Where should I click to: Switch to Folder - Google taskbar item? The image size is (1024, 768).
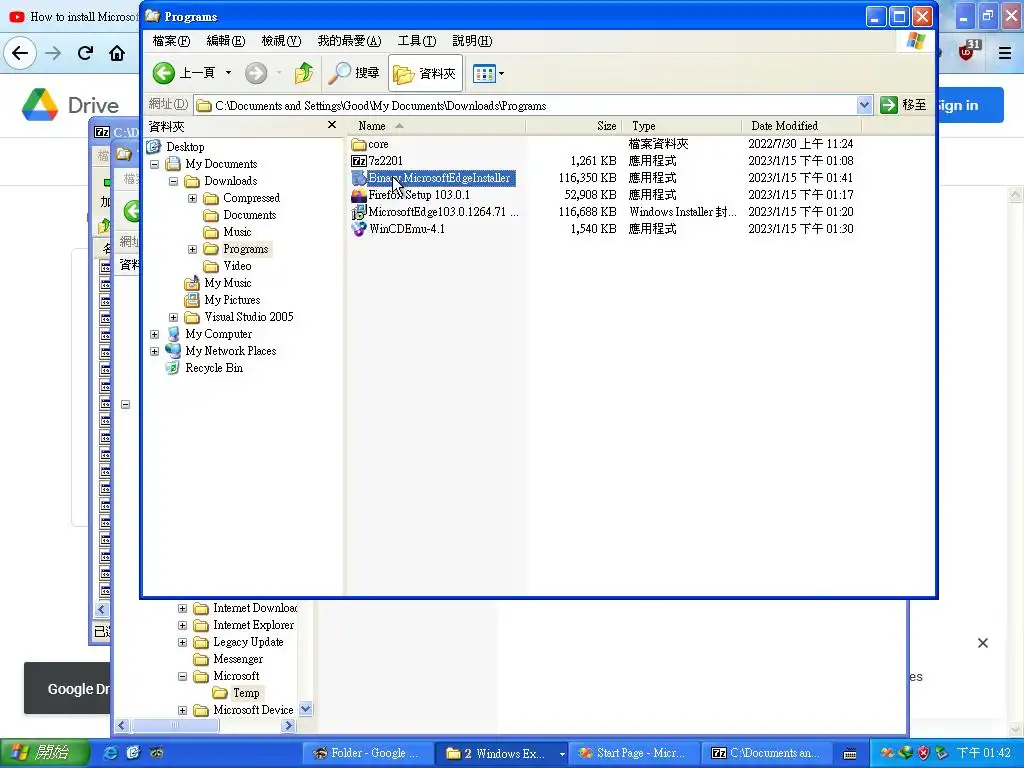[x=368, y=753]
